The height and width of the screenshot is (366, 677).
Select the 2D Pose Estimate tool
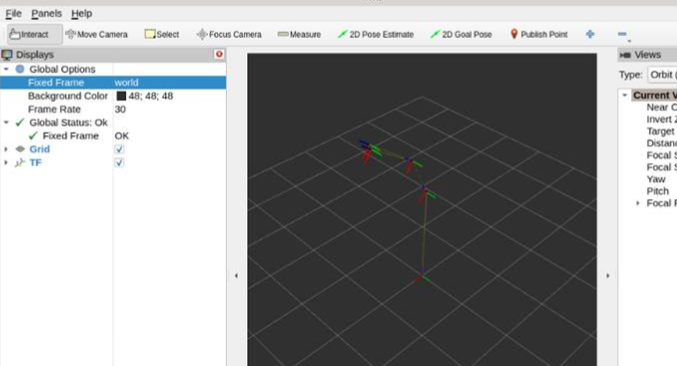click(375, 34)
